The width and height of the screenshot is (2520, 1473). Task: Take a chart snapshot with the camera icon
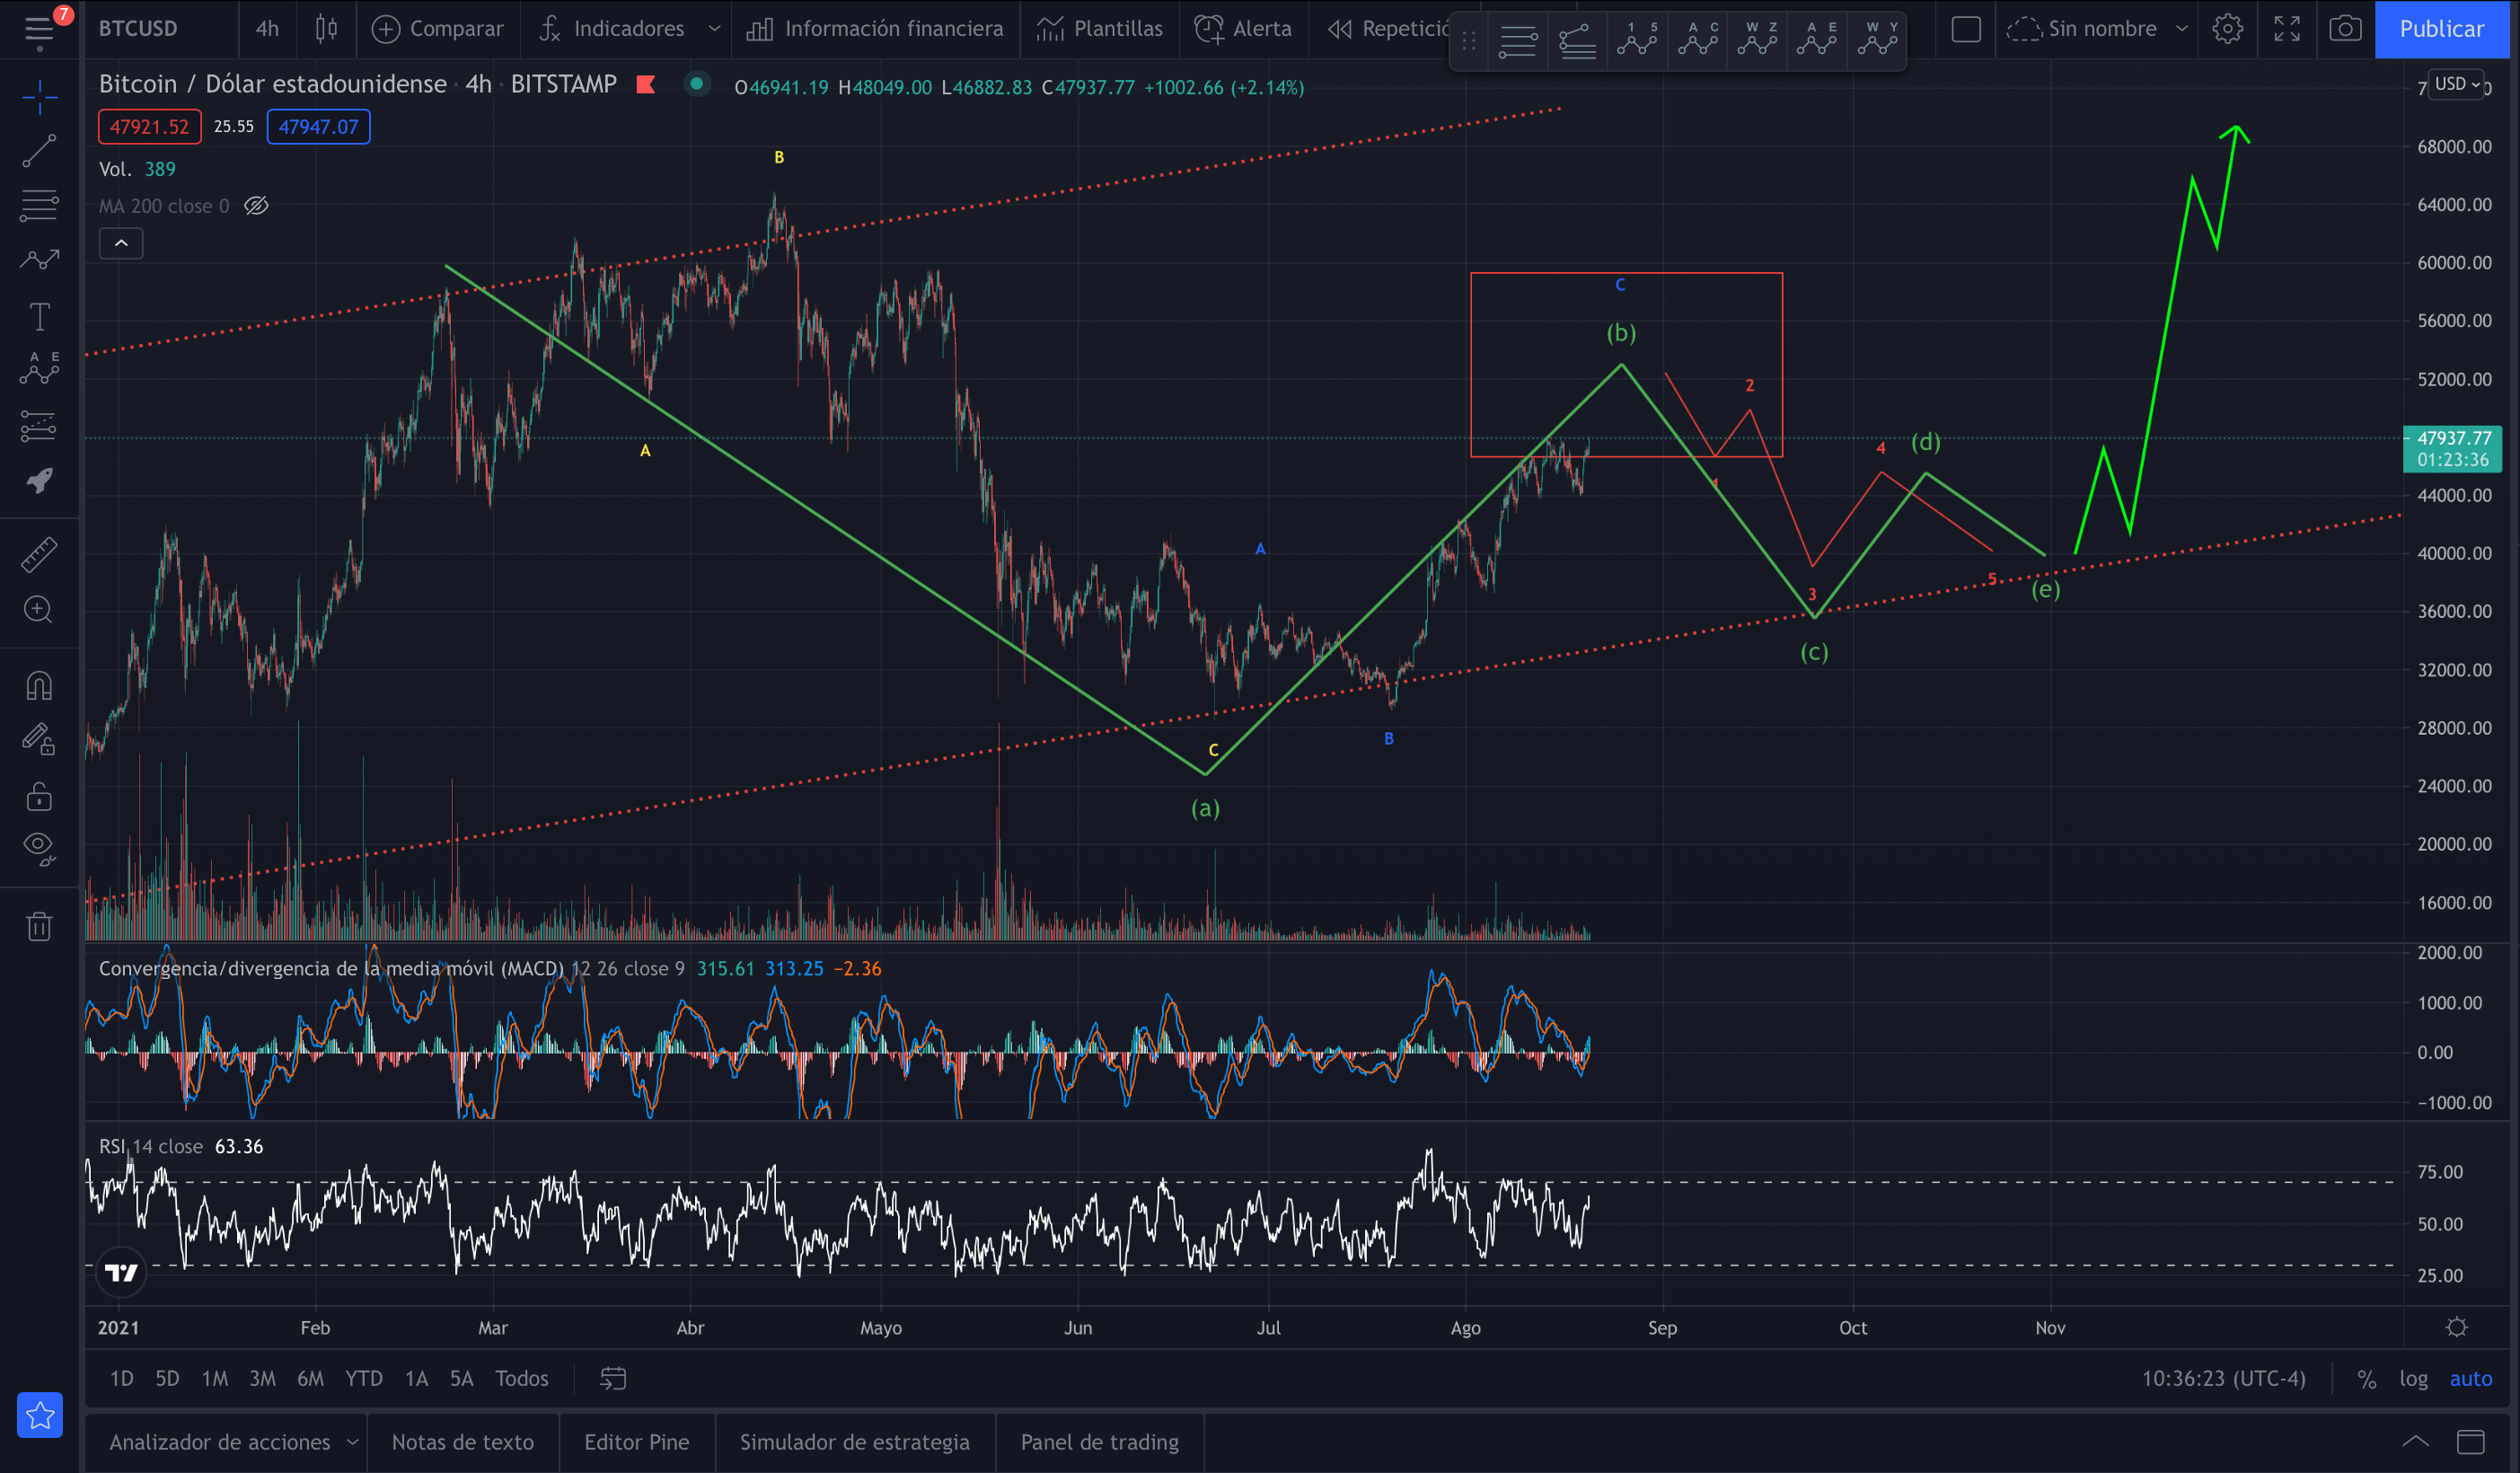[x=2344, y=29]
